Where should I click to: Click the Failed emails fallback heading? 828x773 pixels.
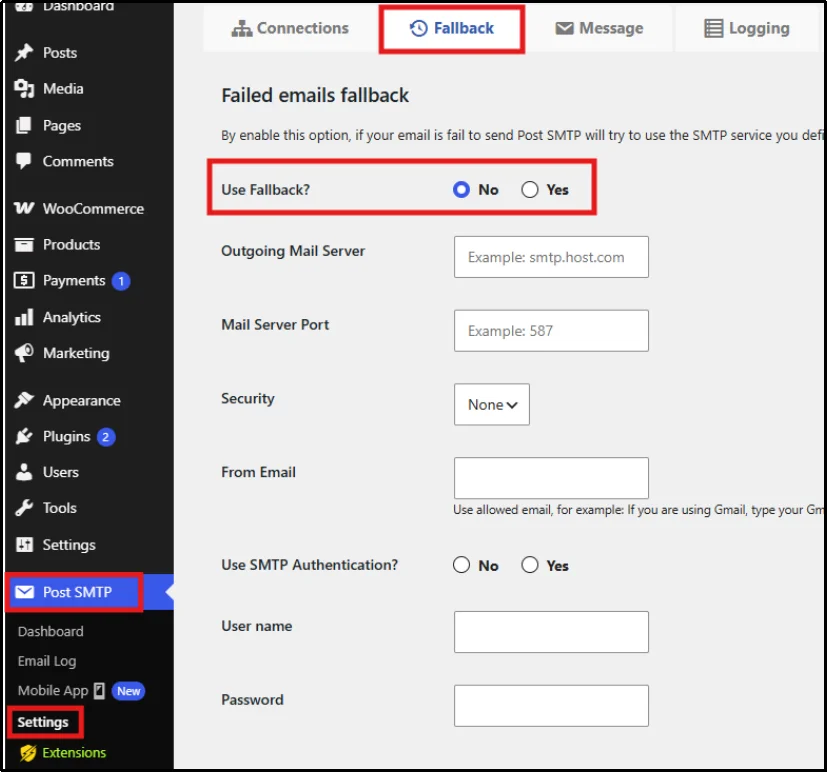pyautogui.click(x=315, y=96)
